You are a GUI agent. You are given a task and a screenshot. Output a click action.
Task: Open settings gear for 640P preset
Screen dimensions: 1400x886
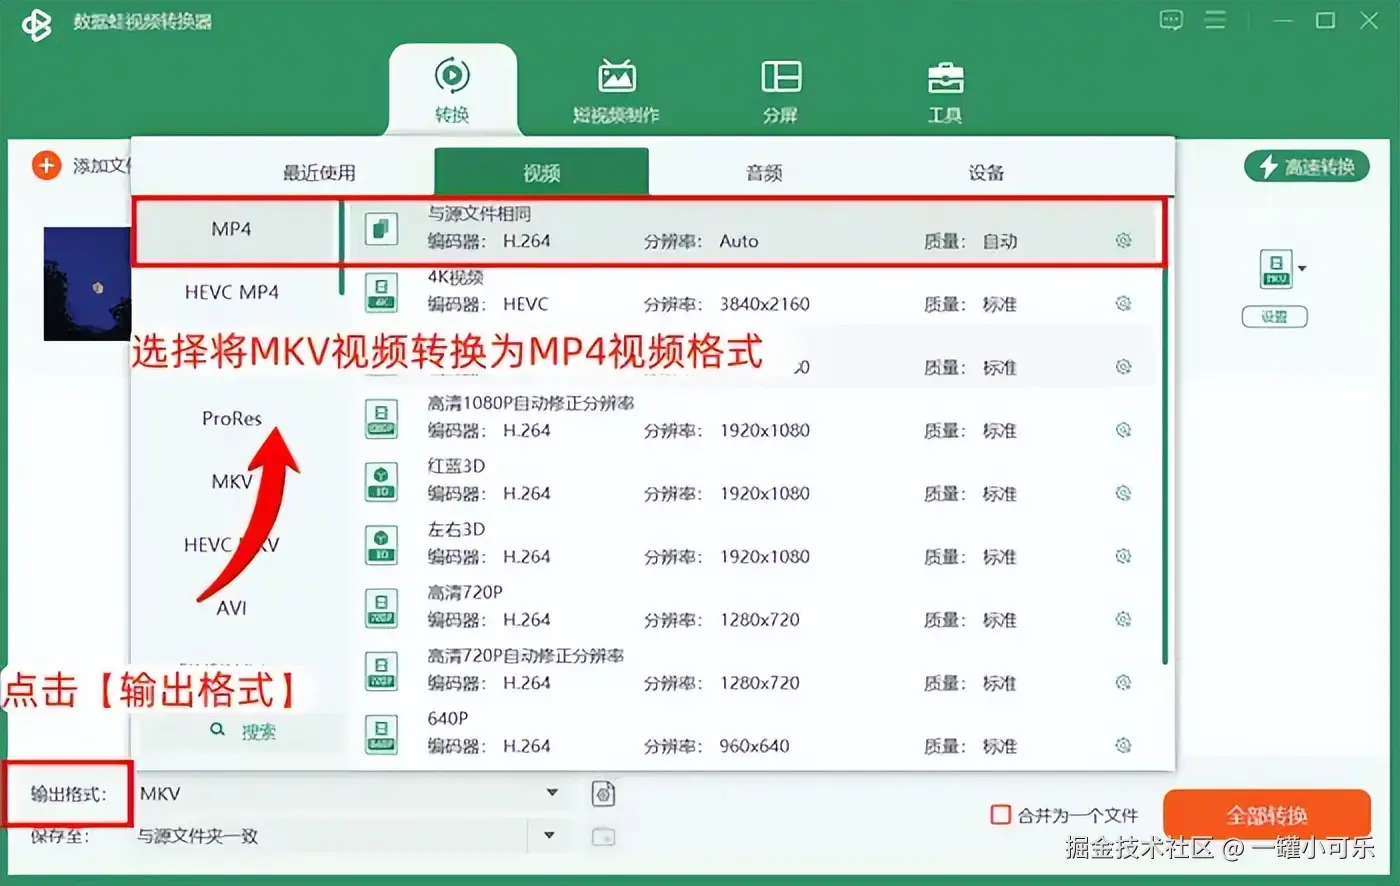(x=1123, y=745)
